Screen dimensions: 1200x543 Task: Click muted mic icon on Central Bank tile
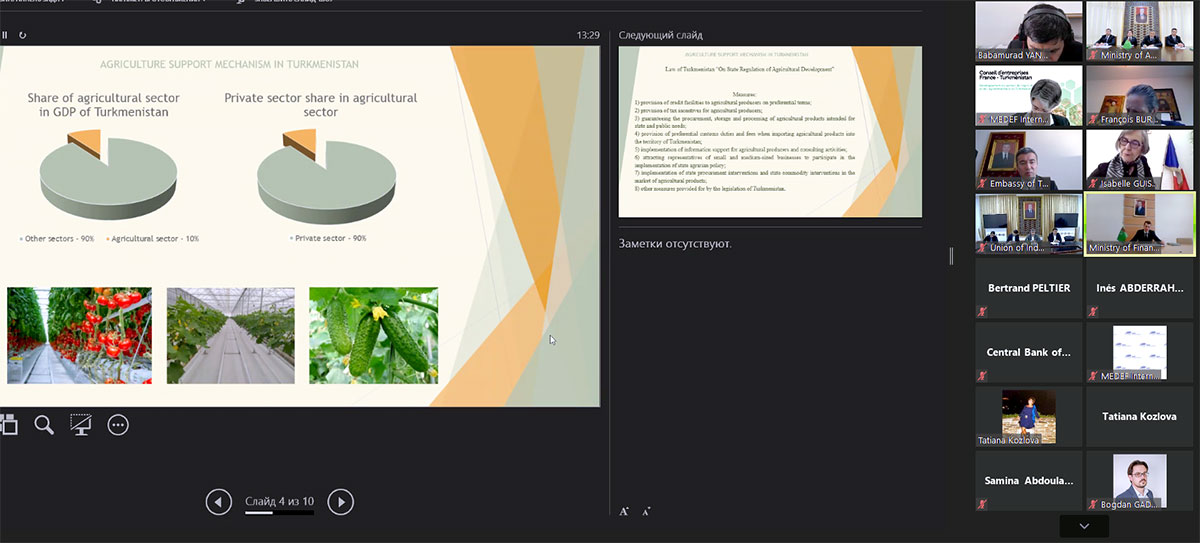click(x=982, y=376)
